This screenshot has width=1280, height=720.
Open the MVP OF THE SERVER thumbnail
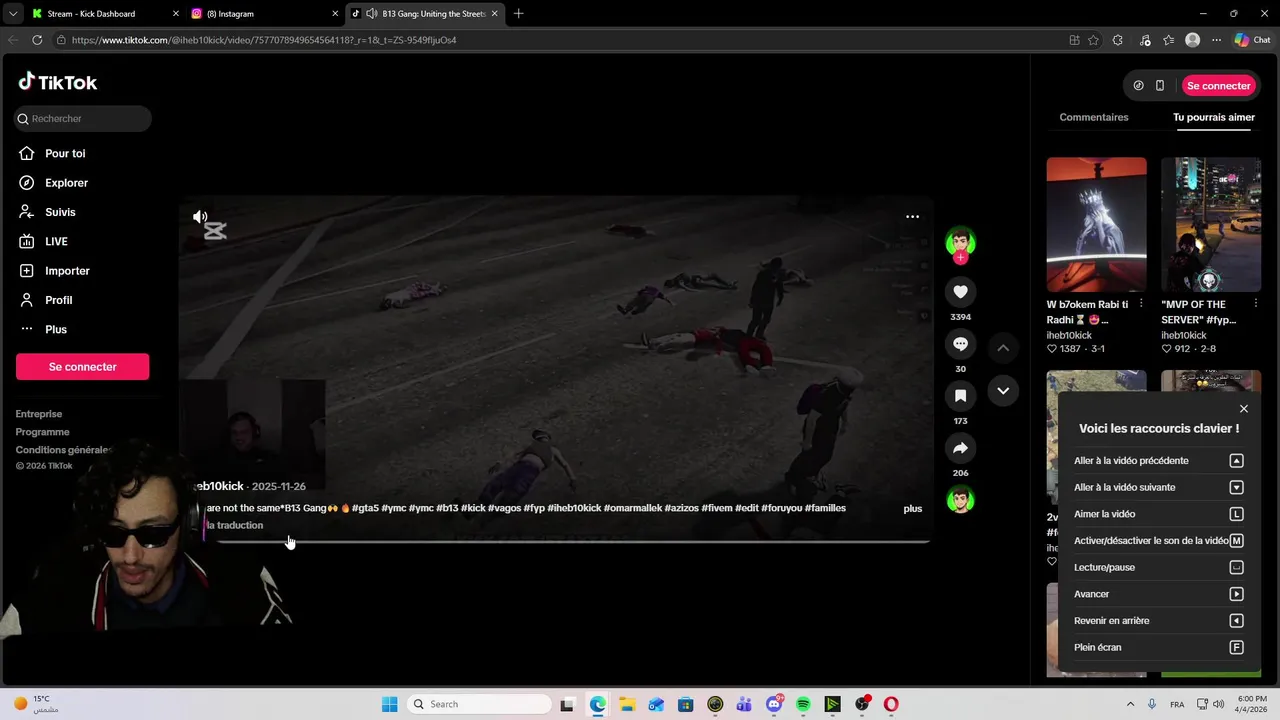click(1211, 224)
